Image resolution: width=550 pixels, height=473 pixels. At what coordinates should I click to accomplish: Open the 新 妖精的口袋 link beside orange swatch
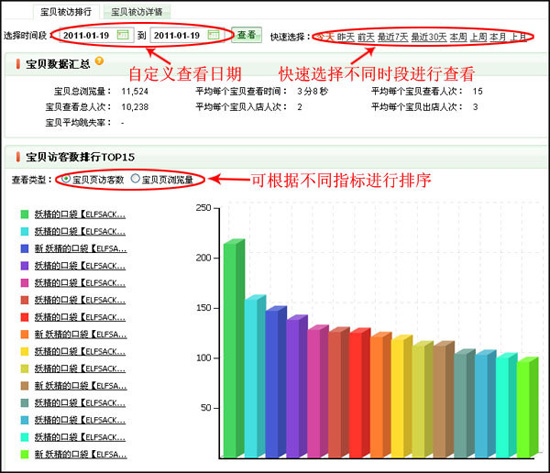[81, 334]
